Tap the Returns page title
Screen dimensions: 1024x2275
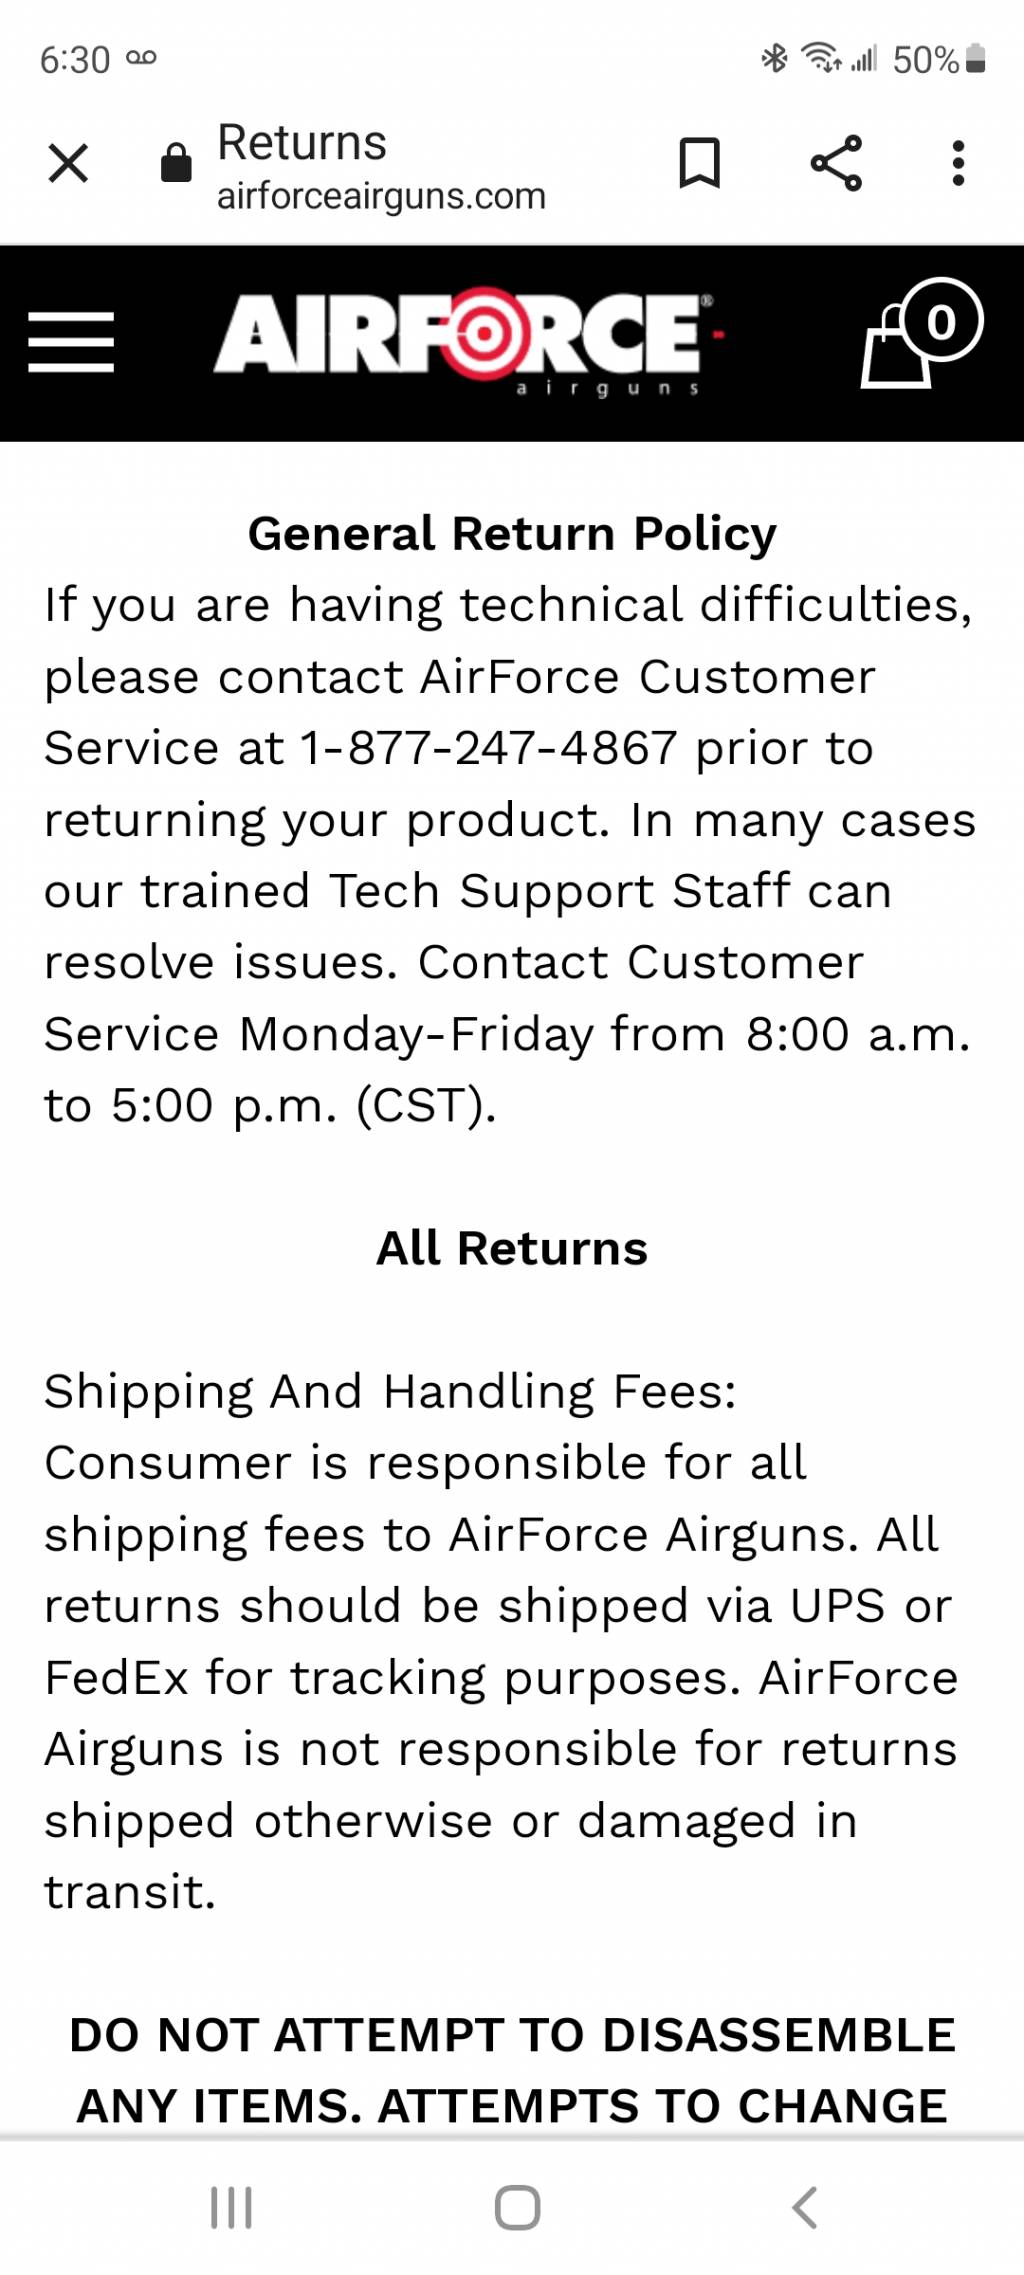[302, 142]
